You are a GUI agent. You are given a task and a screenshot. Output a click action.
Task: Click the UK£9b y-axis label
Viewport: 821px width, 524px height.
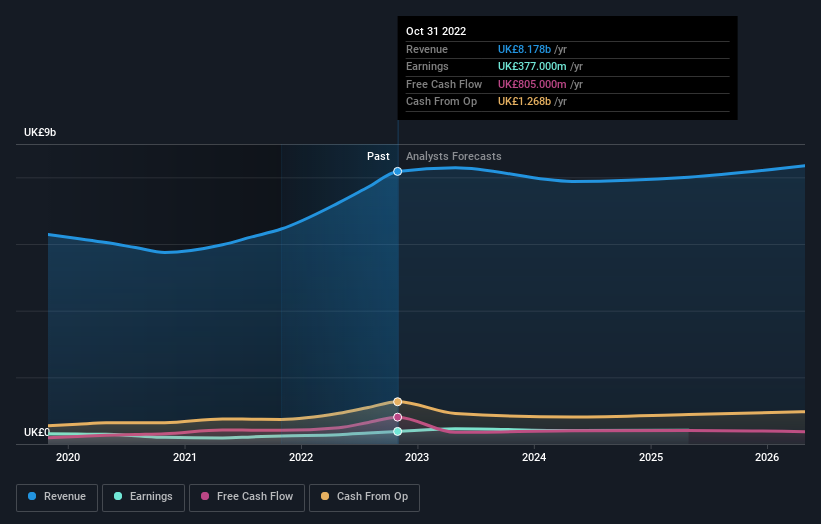coord(40,132)
